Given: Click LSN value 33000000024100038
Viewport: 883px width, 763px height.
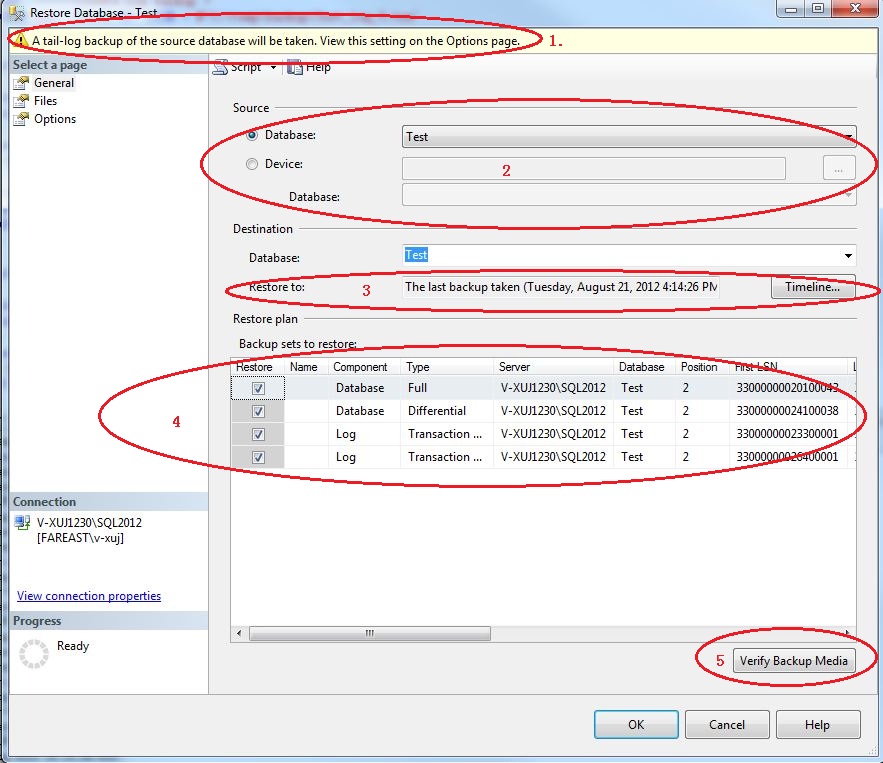Looking at the screenshot, I should click(787, 411).
